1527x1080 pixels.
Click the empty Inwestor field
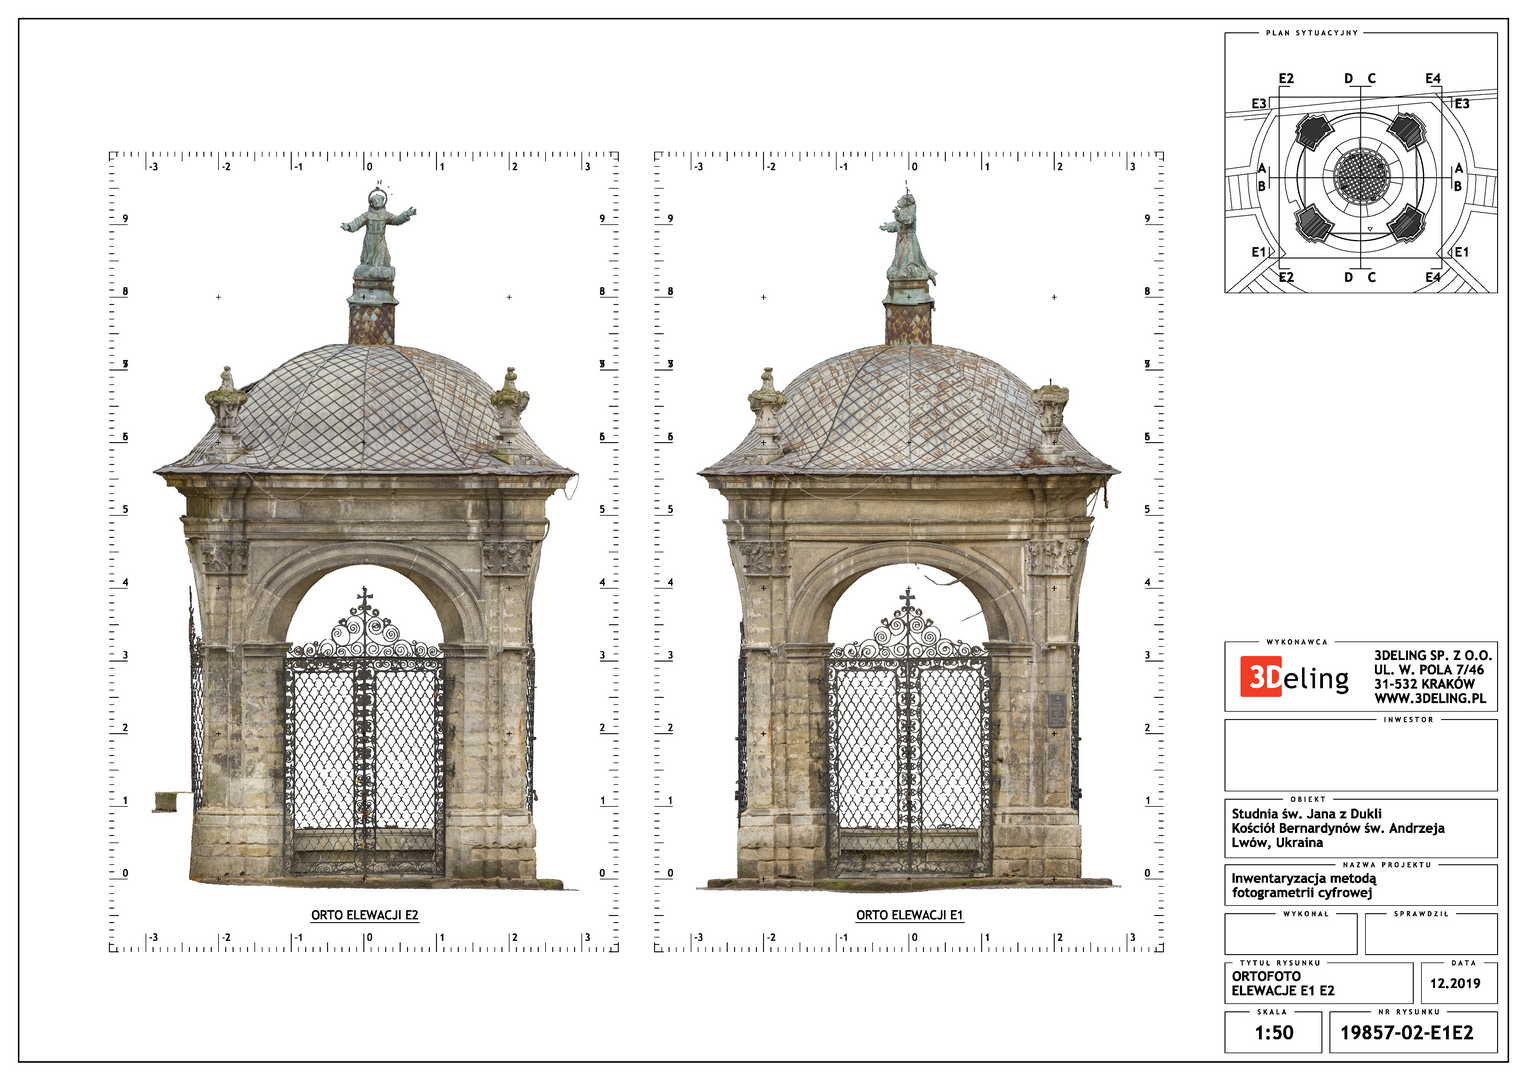click(x=1360, y=756)
